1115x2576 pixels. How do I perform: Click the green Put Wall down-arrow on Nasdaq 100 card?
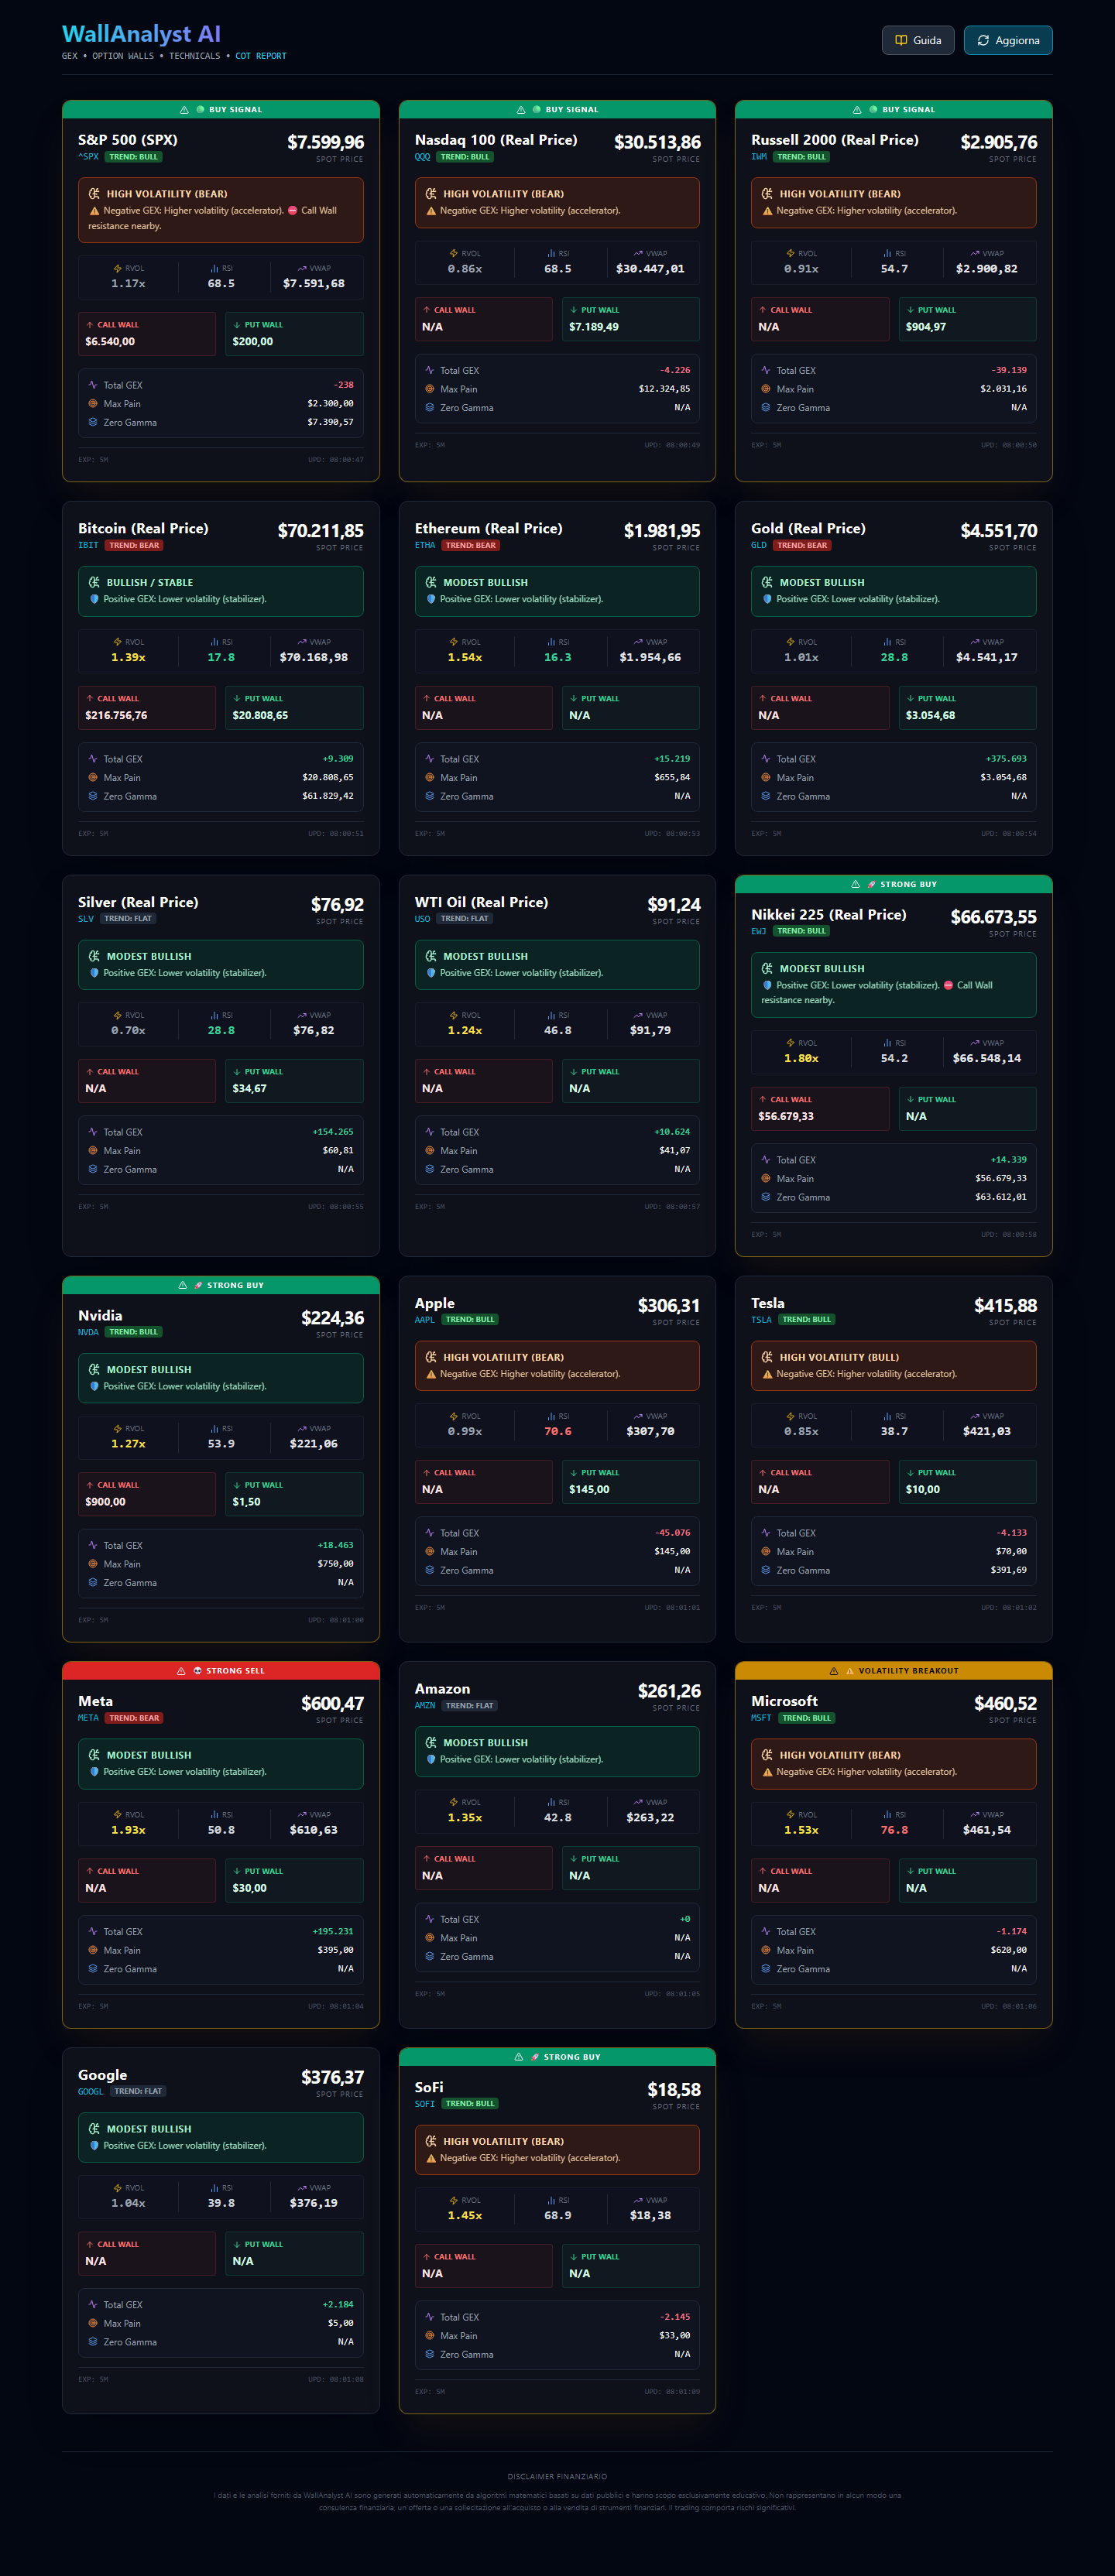(573, 310)
